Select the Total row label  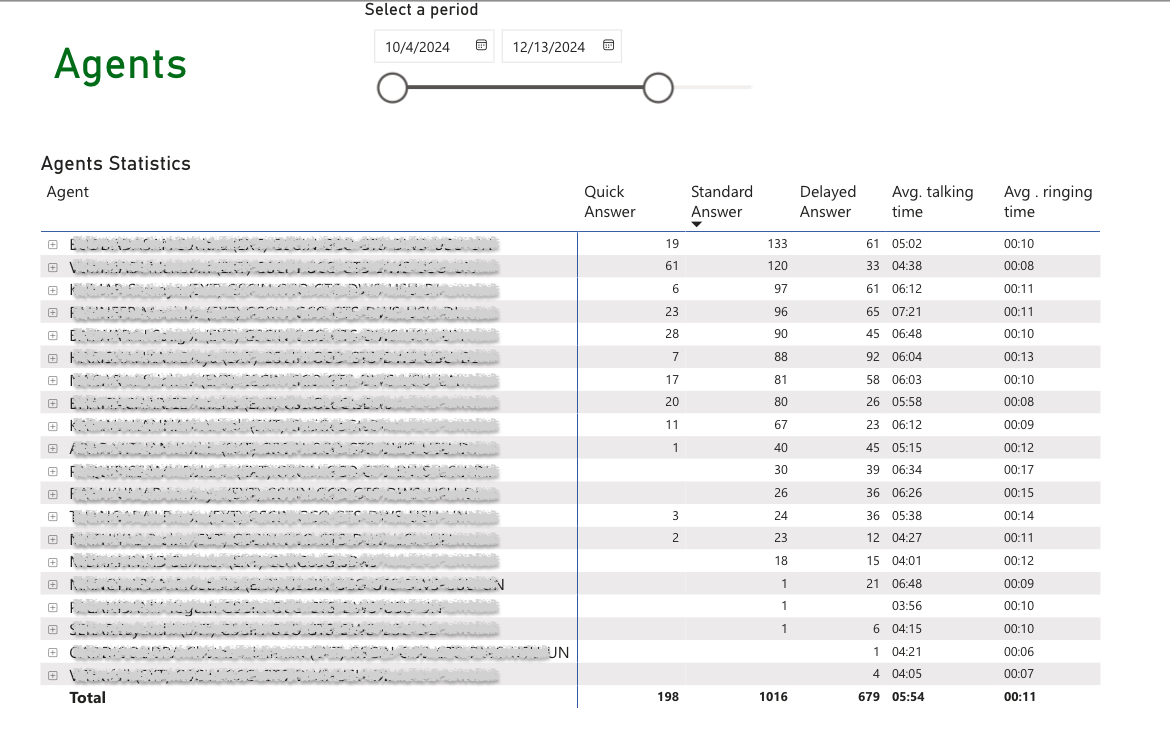pos(87,697)
